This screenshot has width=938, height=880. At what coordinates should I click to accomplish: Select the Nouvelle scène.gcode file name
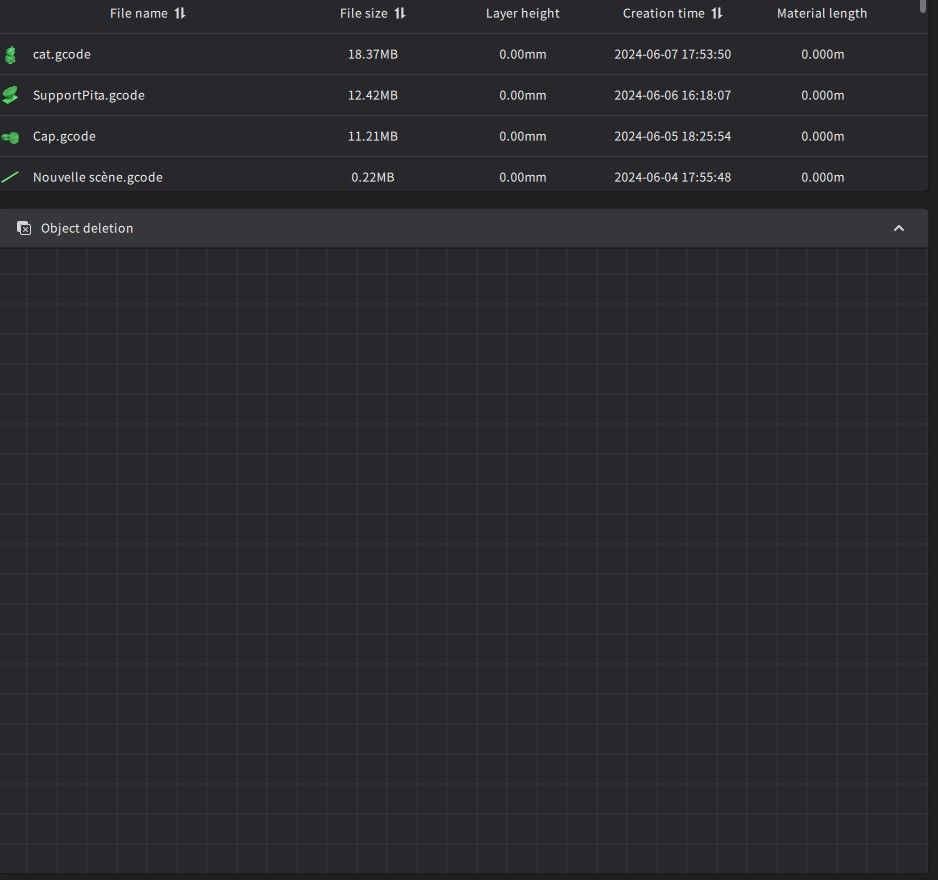tap(98, 177)
